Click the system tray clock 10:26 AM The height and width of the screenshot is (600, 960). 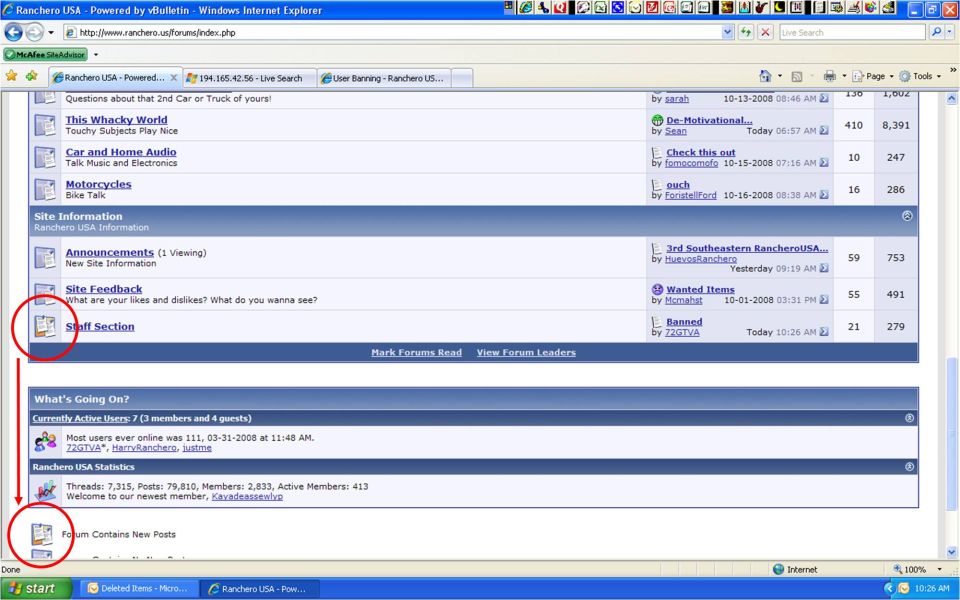pos(932,588)
